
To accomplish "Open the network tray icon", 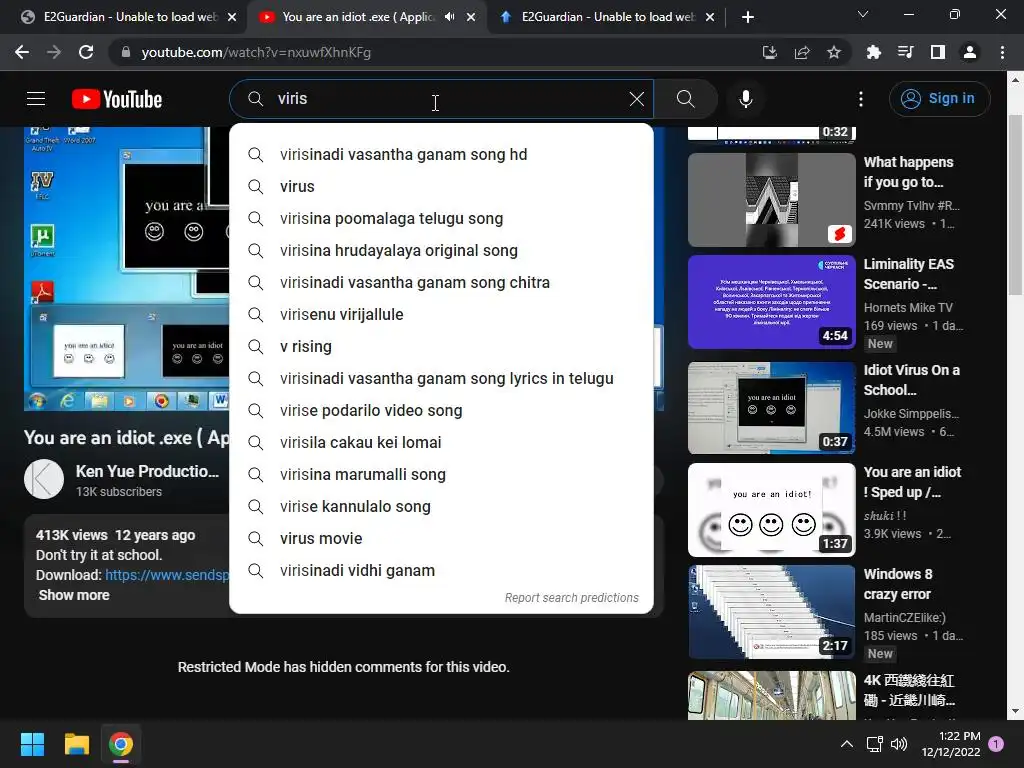I will [874, 744].
